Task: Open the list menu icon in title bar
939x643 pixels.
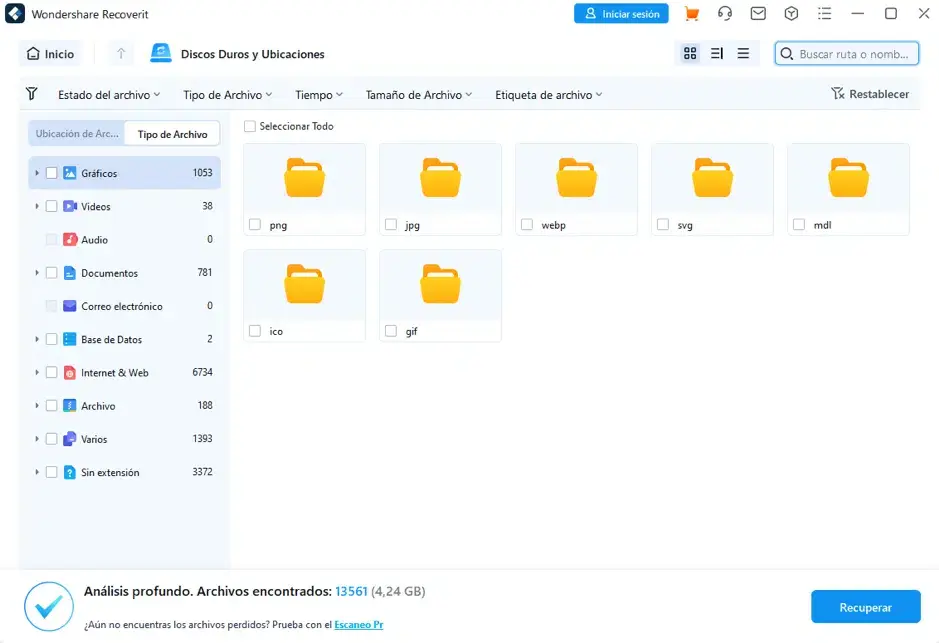Action: (x=825, y=14)
